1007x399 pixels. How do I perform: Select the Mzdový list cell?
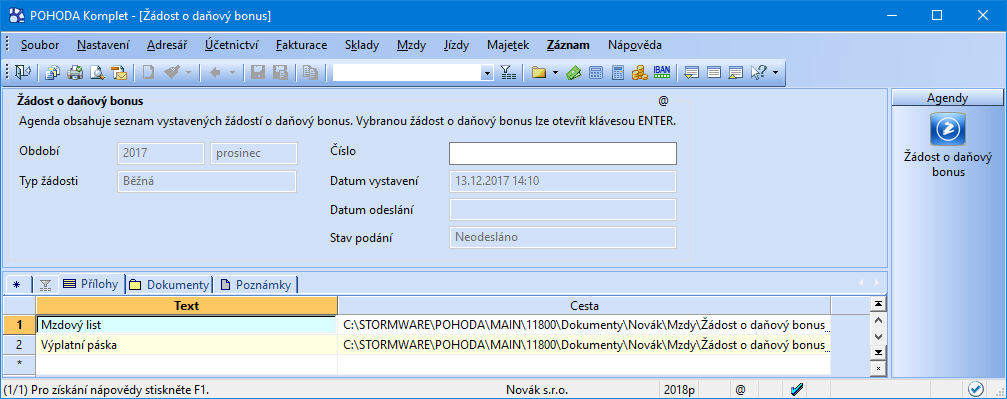(187, 325)
